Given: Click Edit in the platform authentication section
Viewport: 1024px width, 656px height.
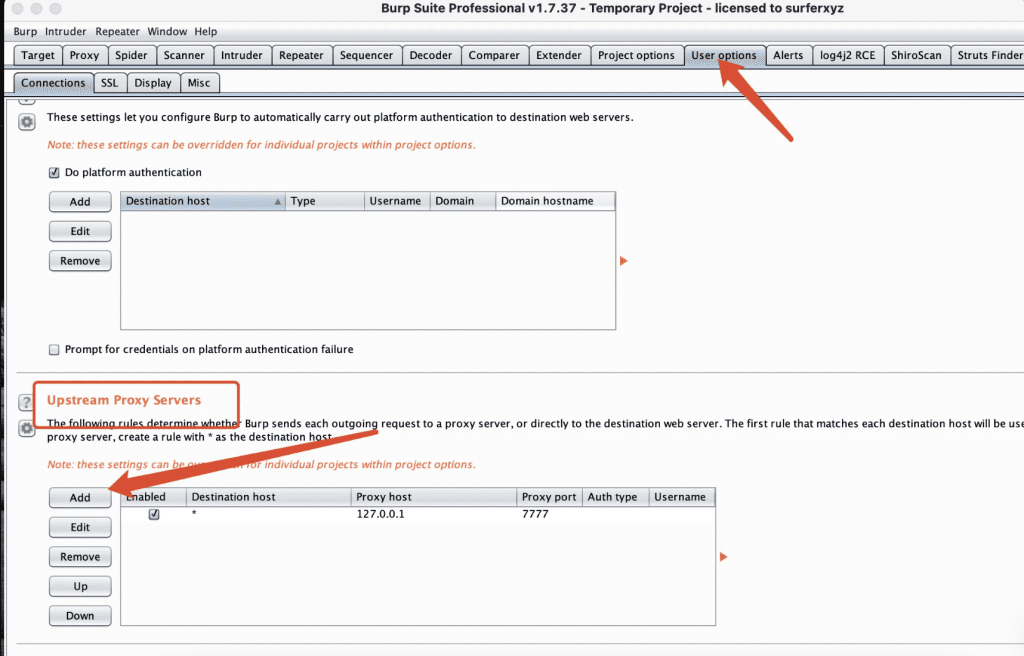Looking at the screenshot, I should click(80, 231).
